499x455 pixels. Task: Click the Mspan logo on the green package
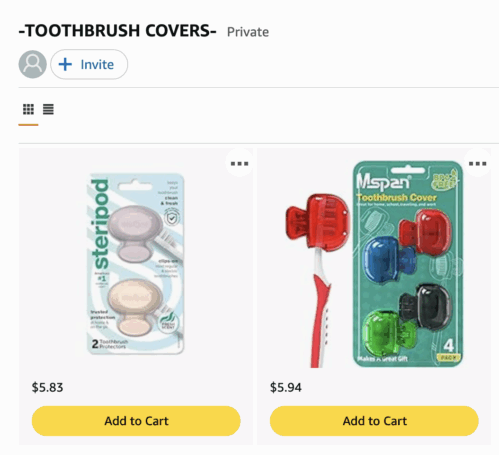383,181
